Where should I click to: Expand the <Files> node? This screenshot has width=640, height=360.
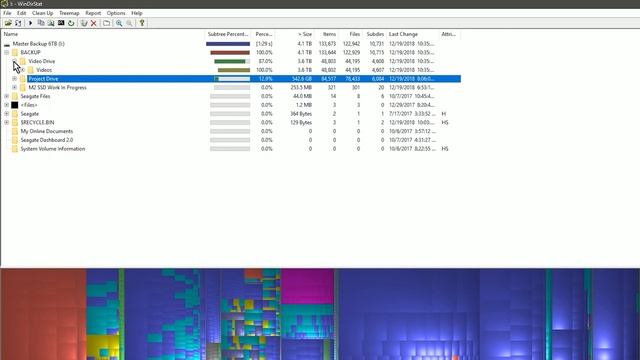click(7, 105)
